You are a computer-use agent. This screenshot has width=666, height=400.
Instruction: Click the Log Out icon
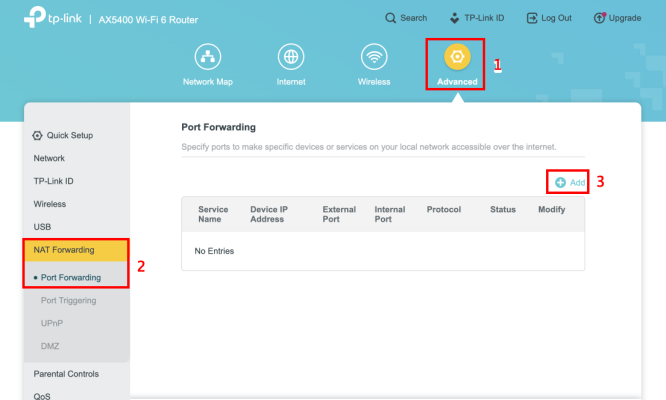pyautogui.click(x=532, y=18)
